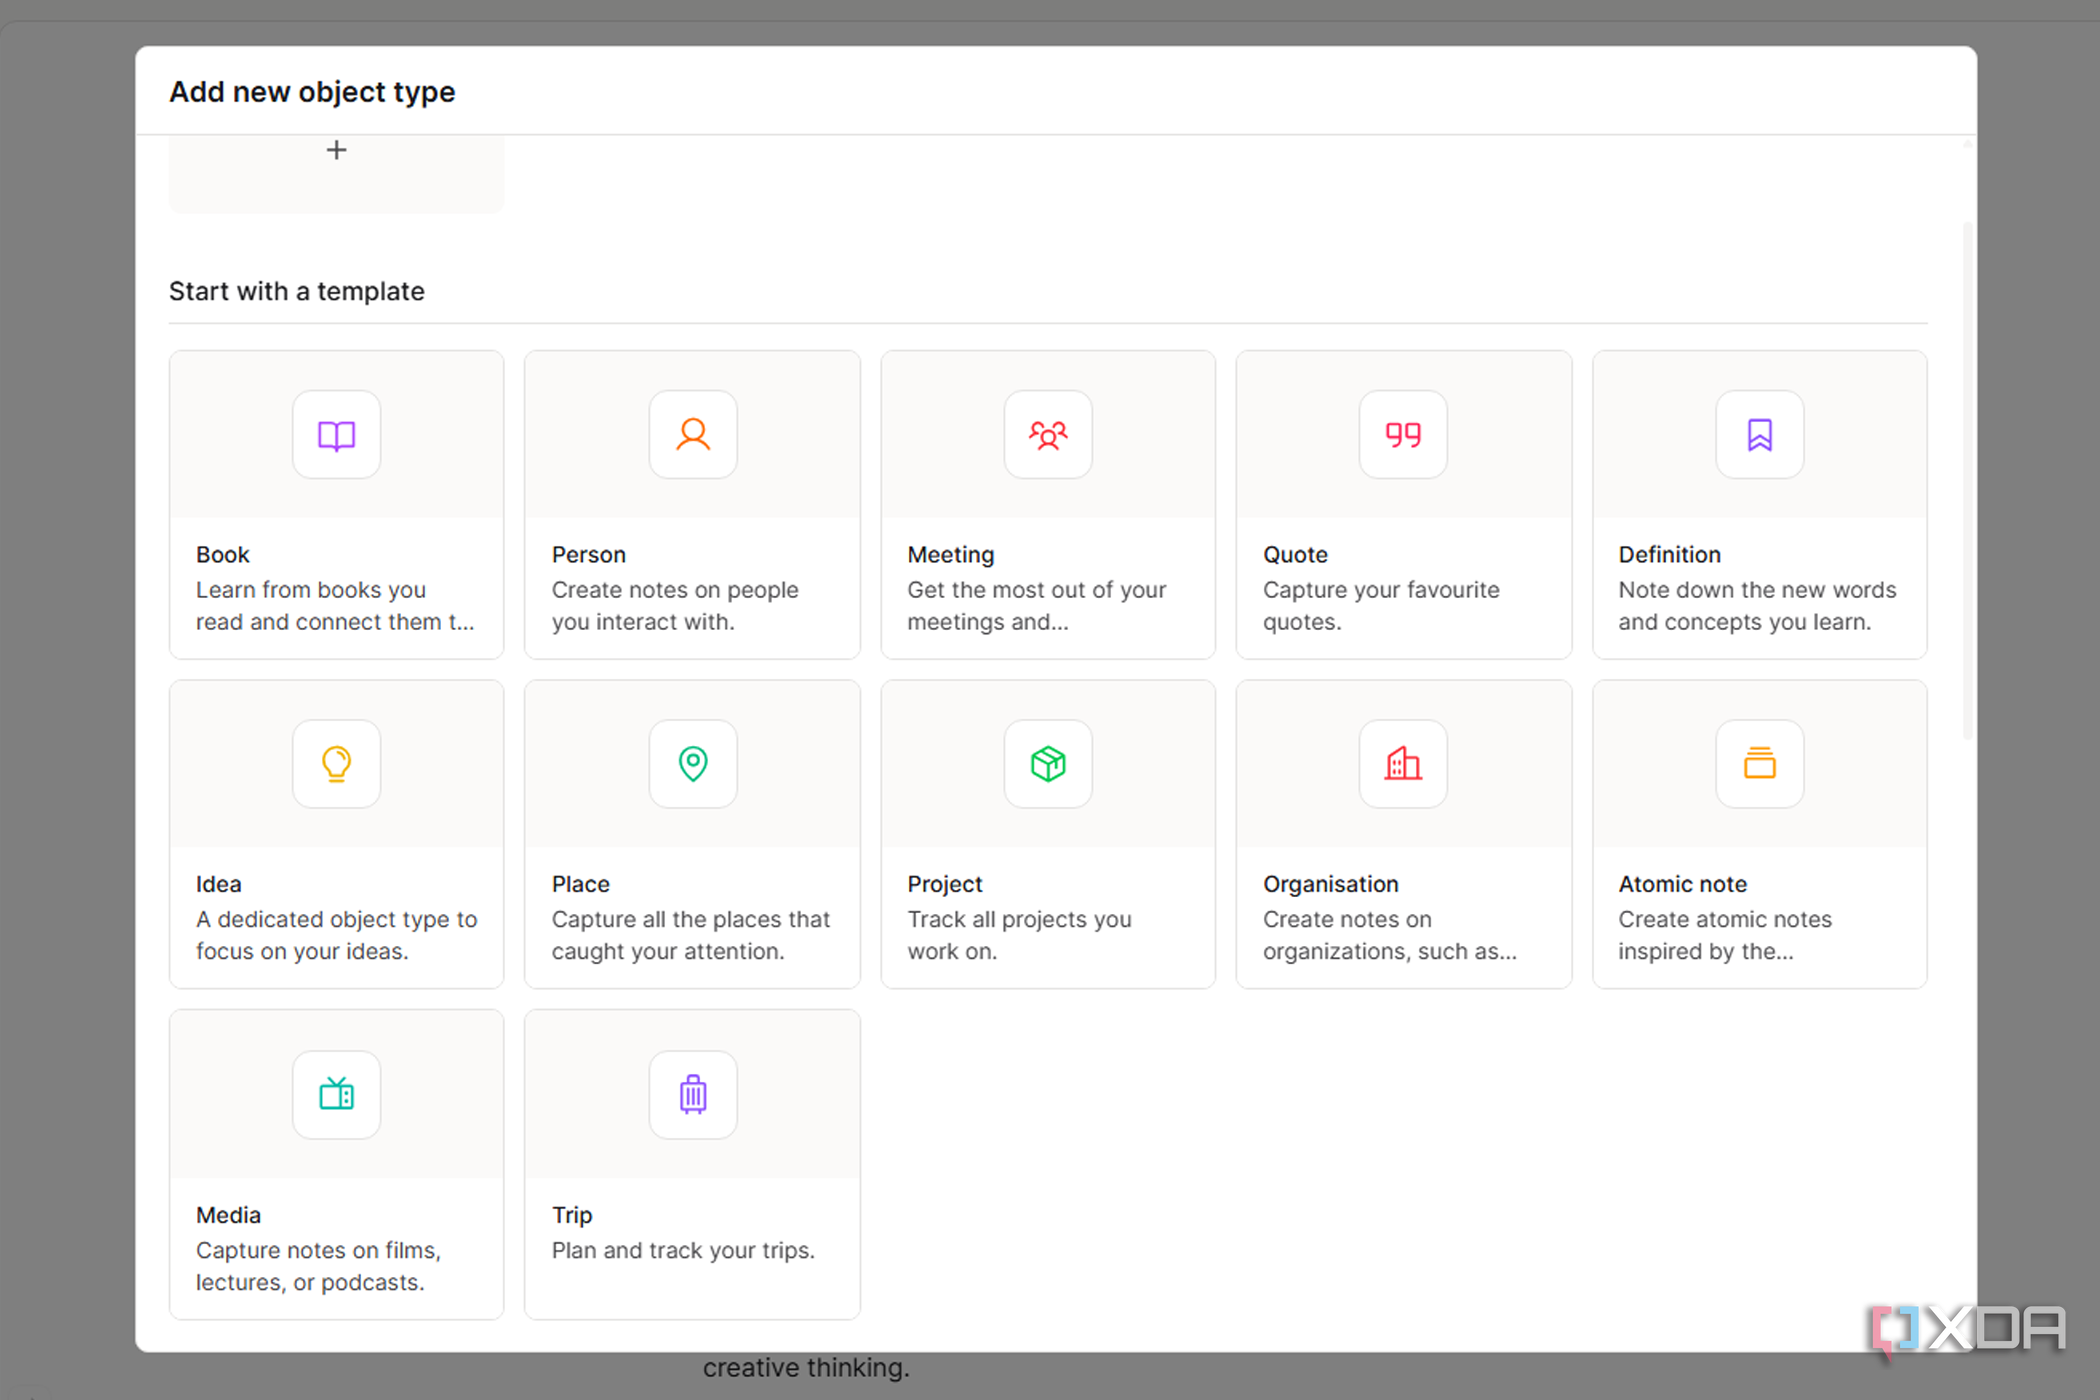Click the dialog's vertical scrollbar
The height and width of the screenshot is (1400, 2100).
point(1967,480)
